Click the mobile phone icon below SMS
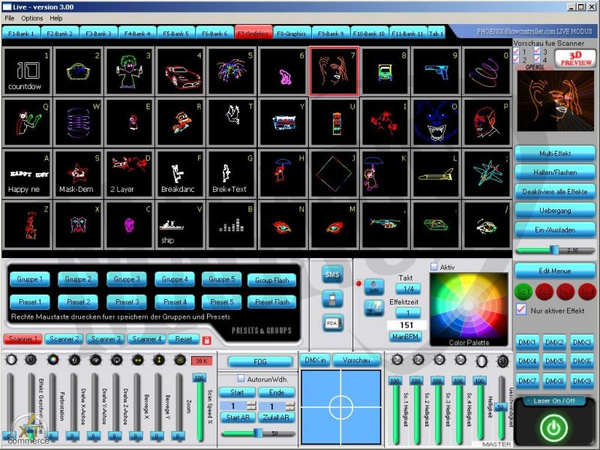 point(334,299)
